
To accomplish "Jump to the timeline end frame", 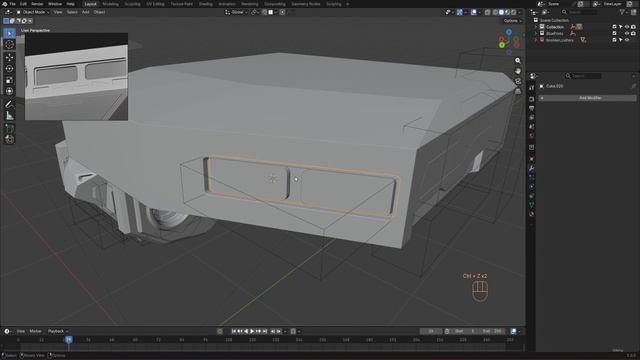I will (x=264, y=331).
